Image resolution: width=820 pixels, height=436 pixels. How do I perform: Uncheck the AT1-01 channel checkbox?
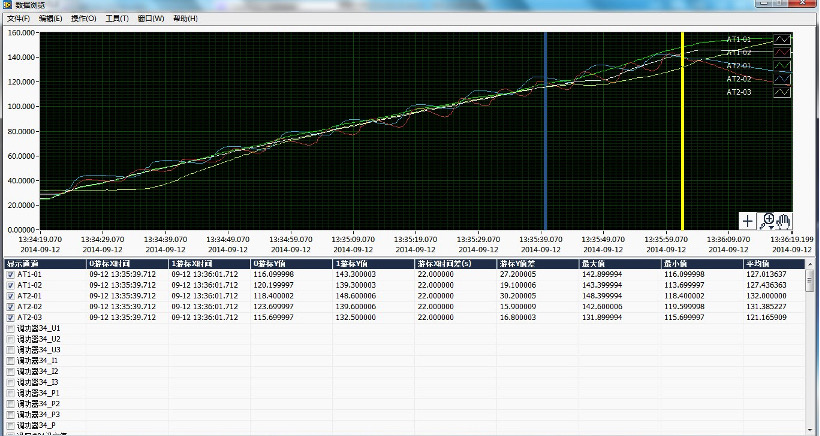[11, 274]
